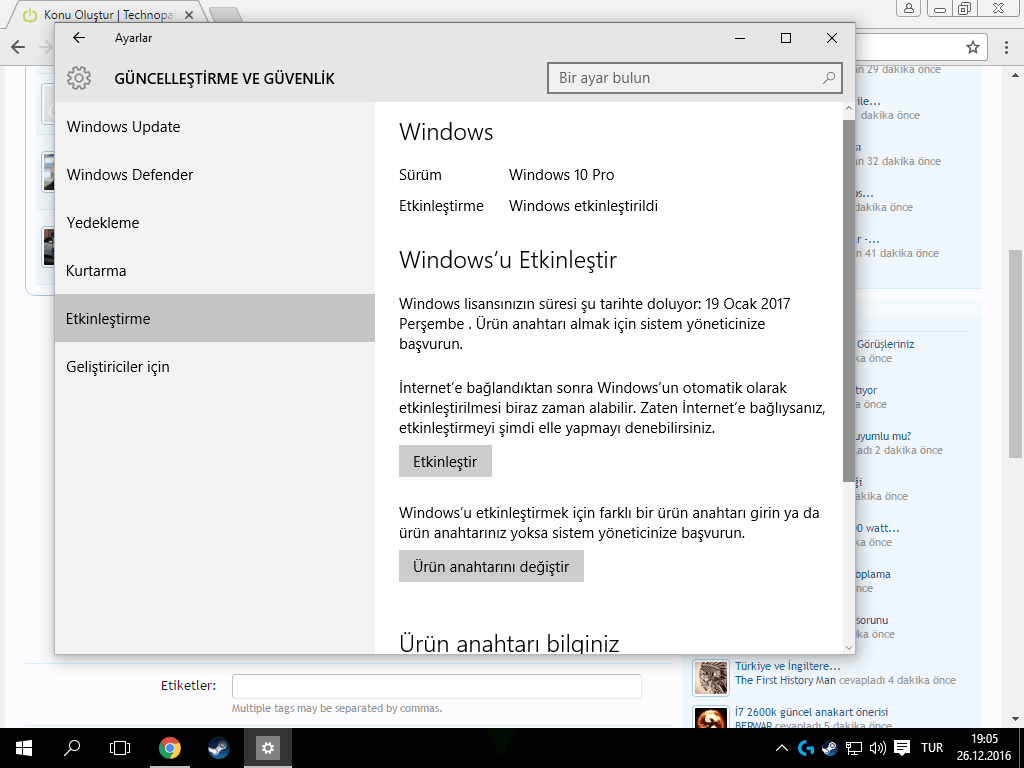This screenshot has height=768, width=1024.
Task: Open 'The First History Man' user link
Action: [785, 680]
